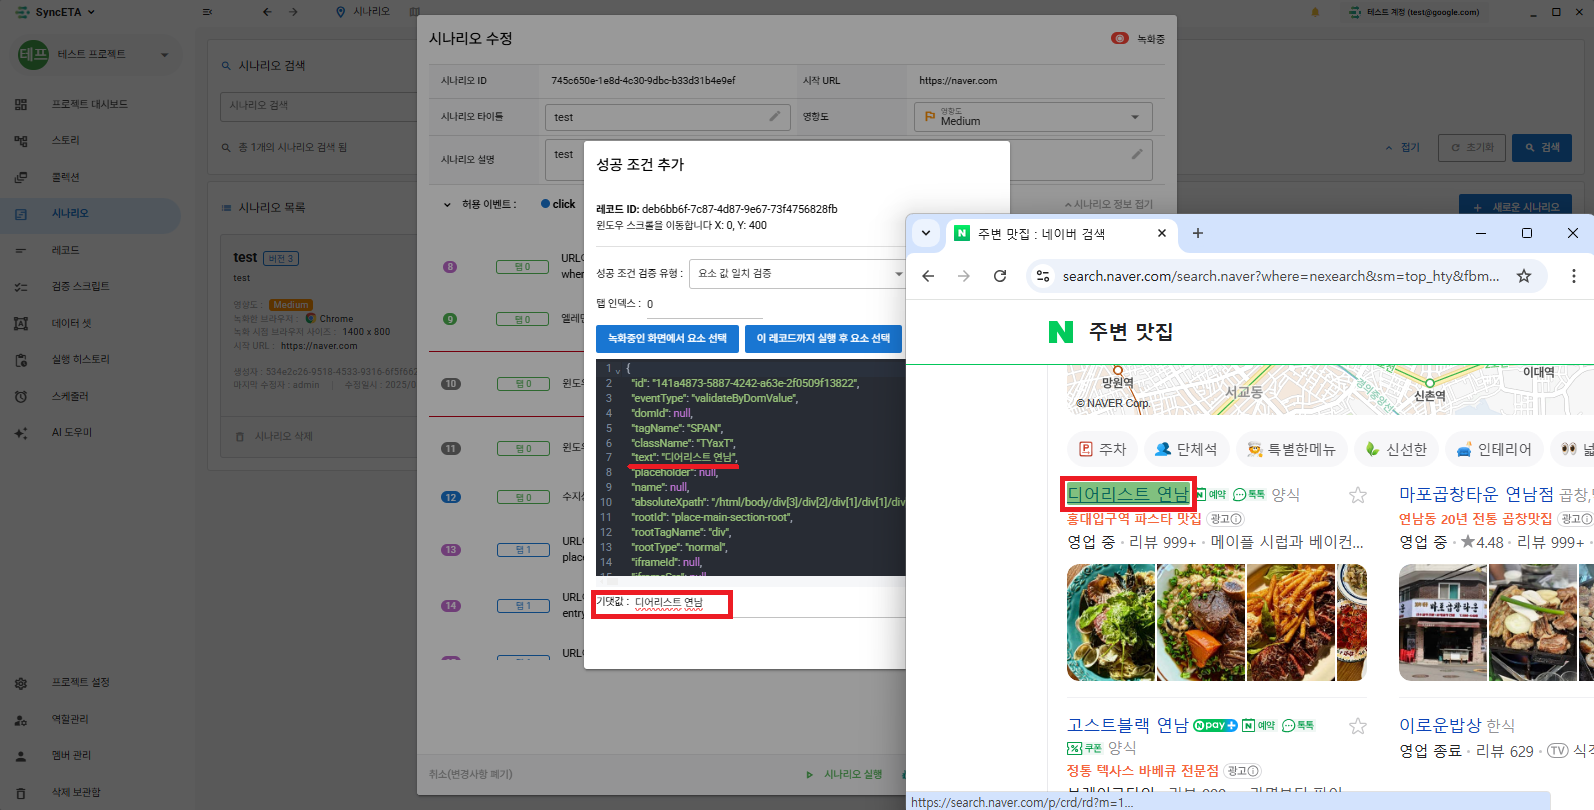This screenshot has height=810, width=1594.
Task: Click the edit pencil in 시나리오 설명 field
Action: (1137, 154)
